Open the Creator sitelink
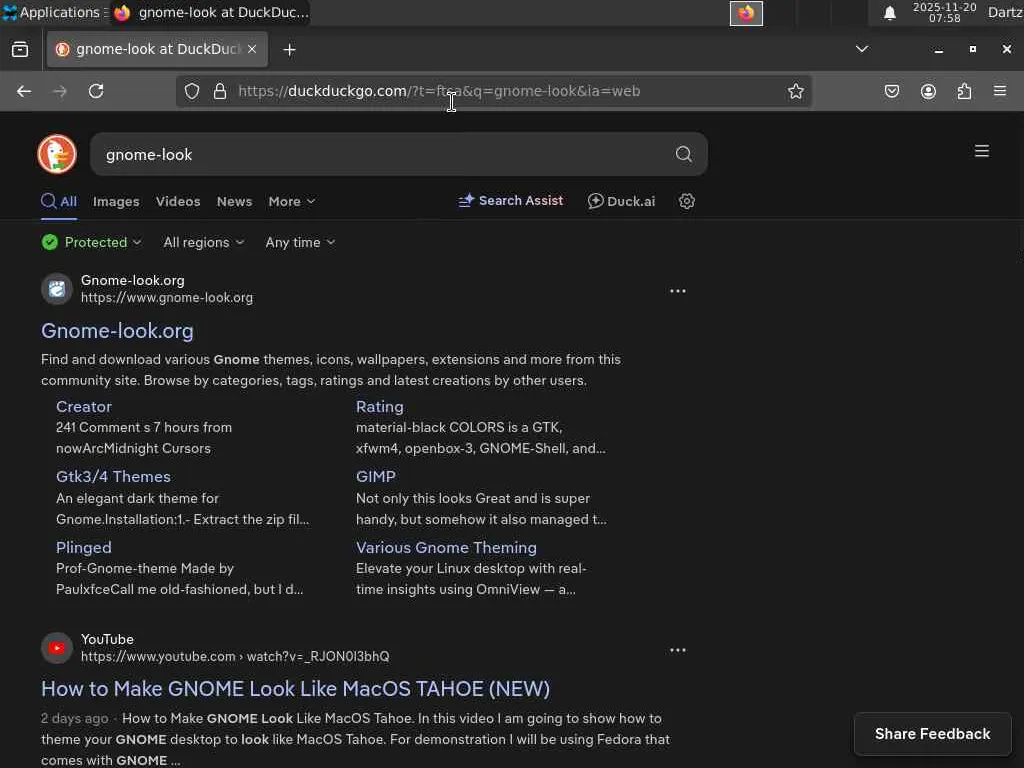Screen dimensions: 1024x768 [84, 406]
